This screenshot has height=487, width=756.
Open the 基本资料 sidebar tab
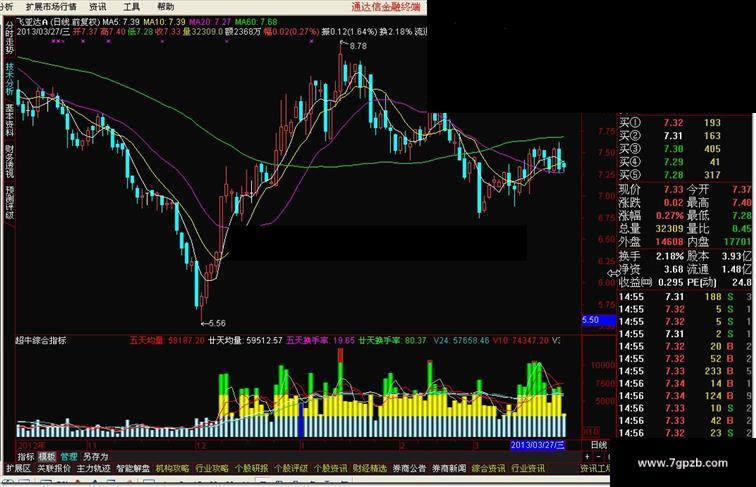10,120
